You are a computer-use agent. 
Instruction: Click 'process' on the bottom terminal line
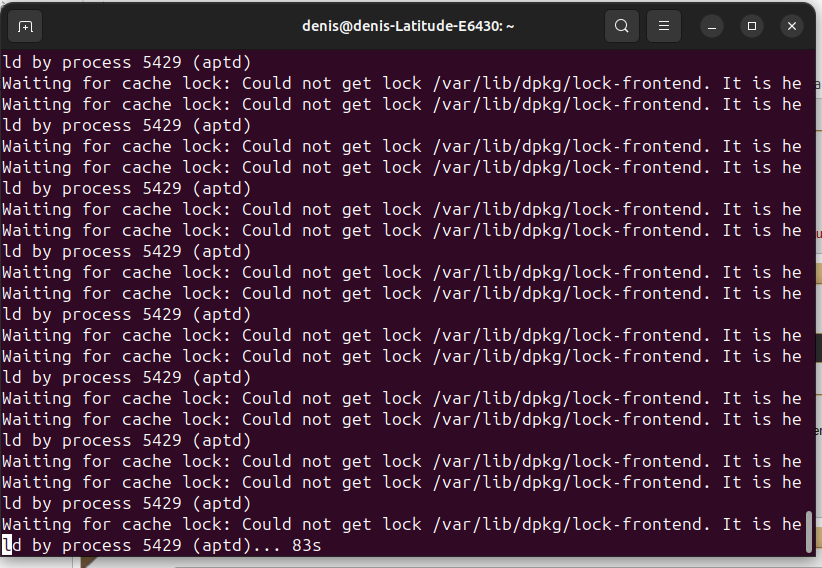coord(96,546)
